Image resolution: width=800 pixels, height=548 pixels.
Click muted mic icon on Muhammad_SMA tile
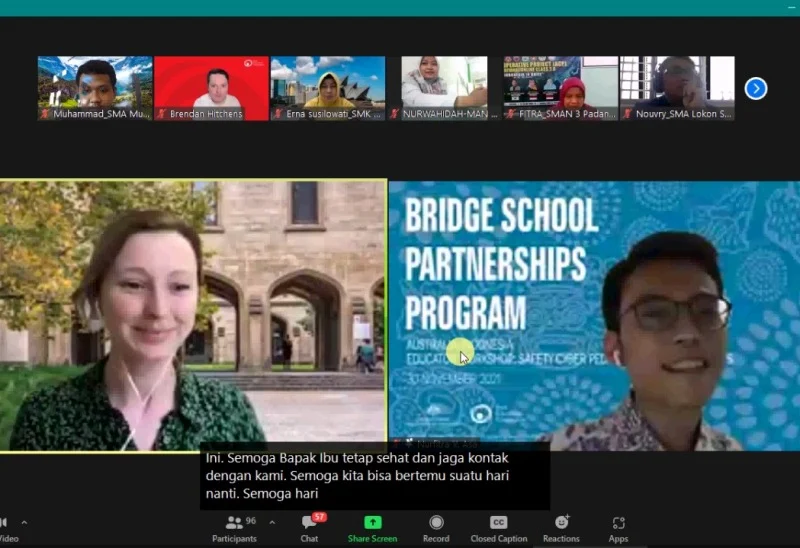pyautogui.click(x=45, y=114)
